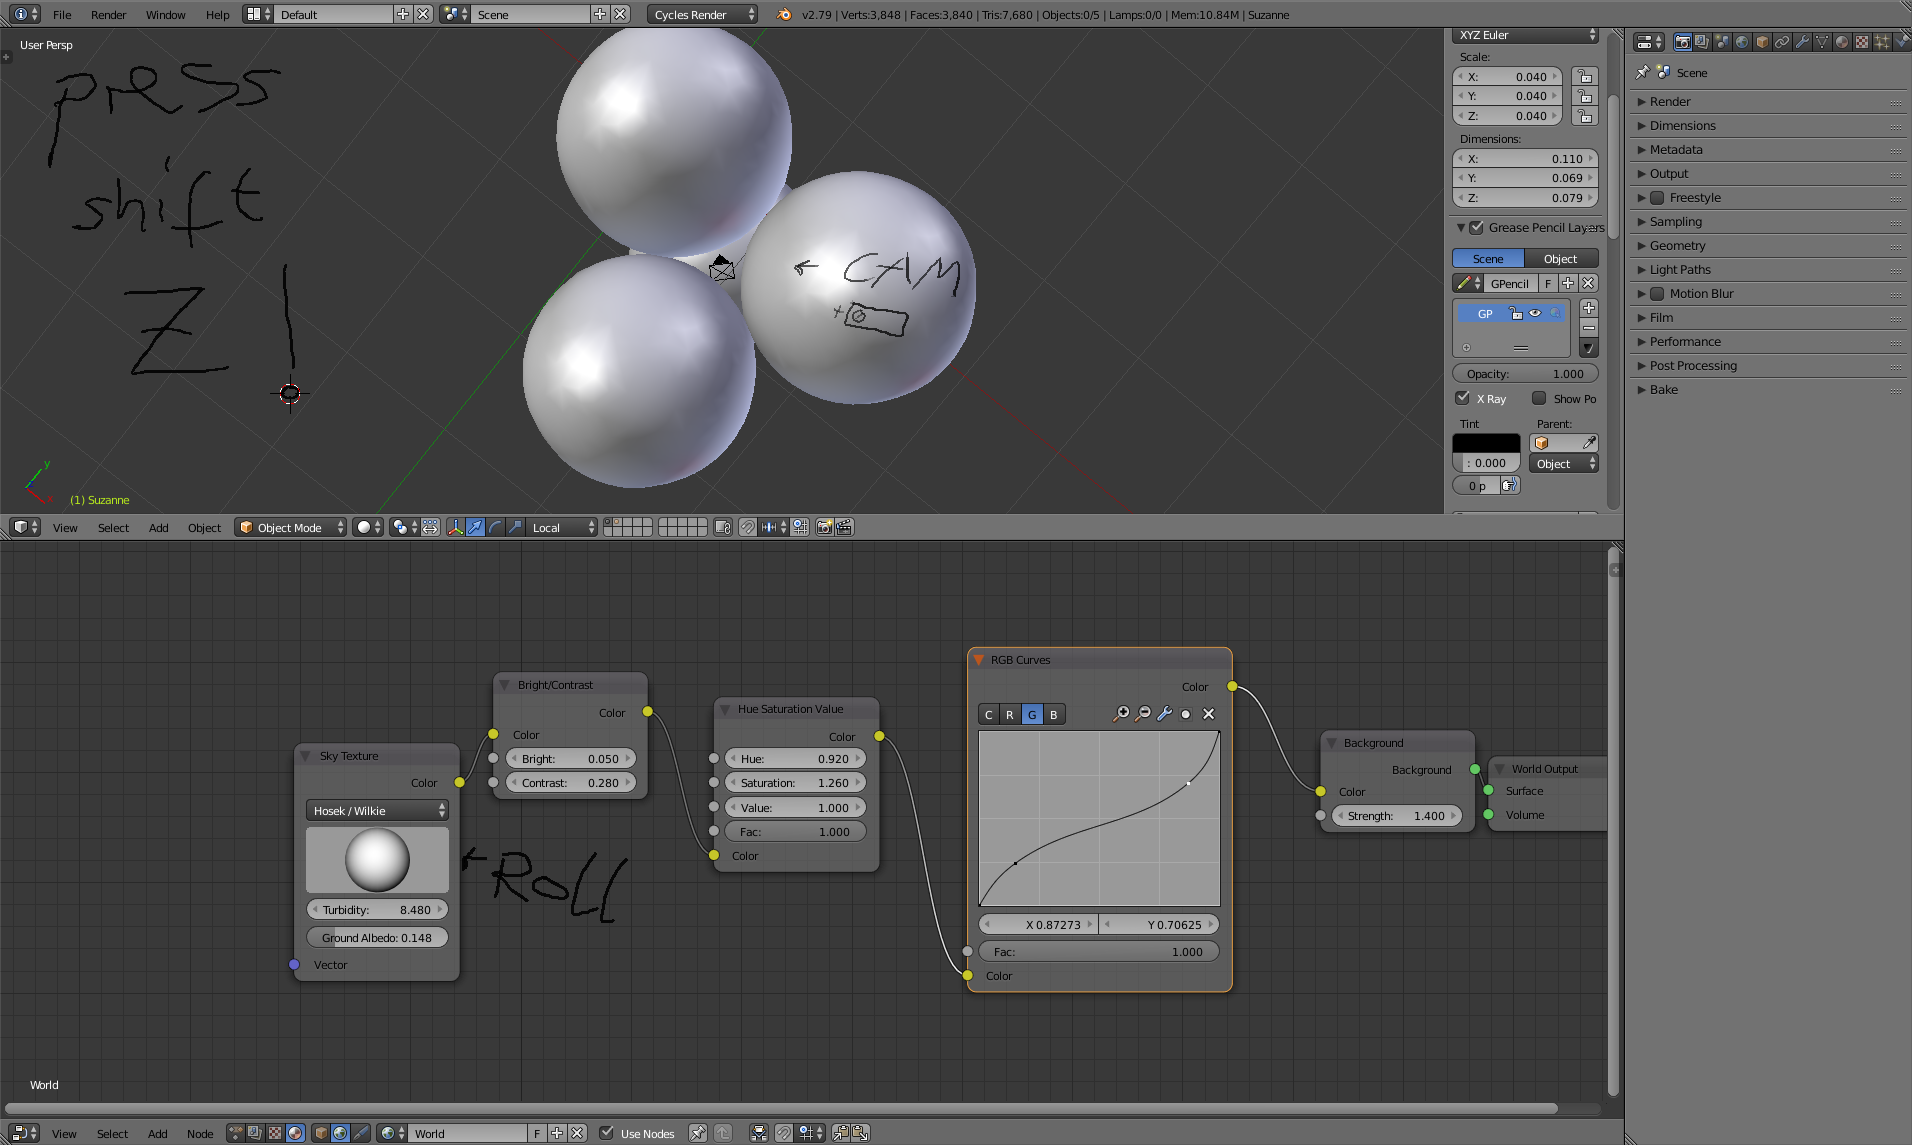
Task: Click the lock icon on GP layer
Action: point(1516,313)
